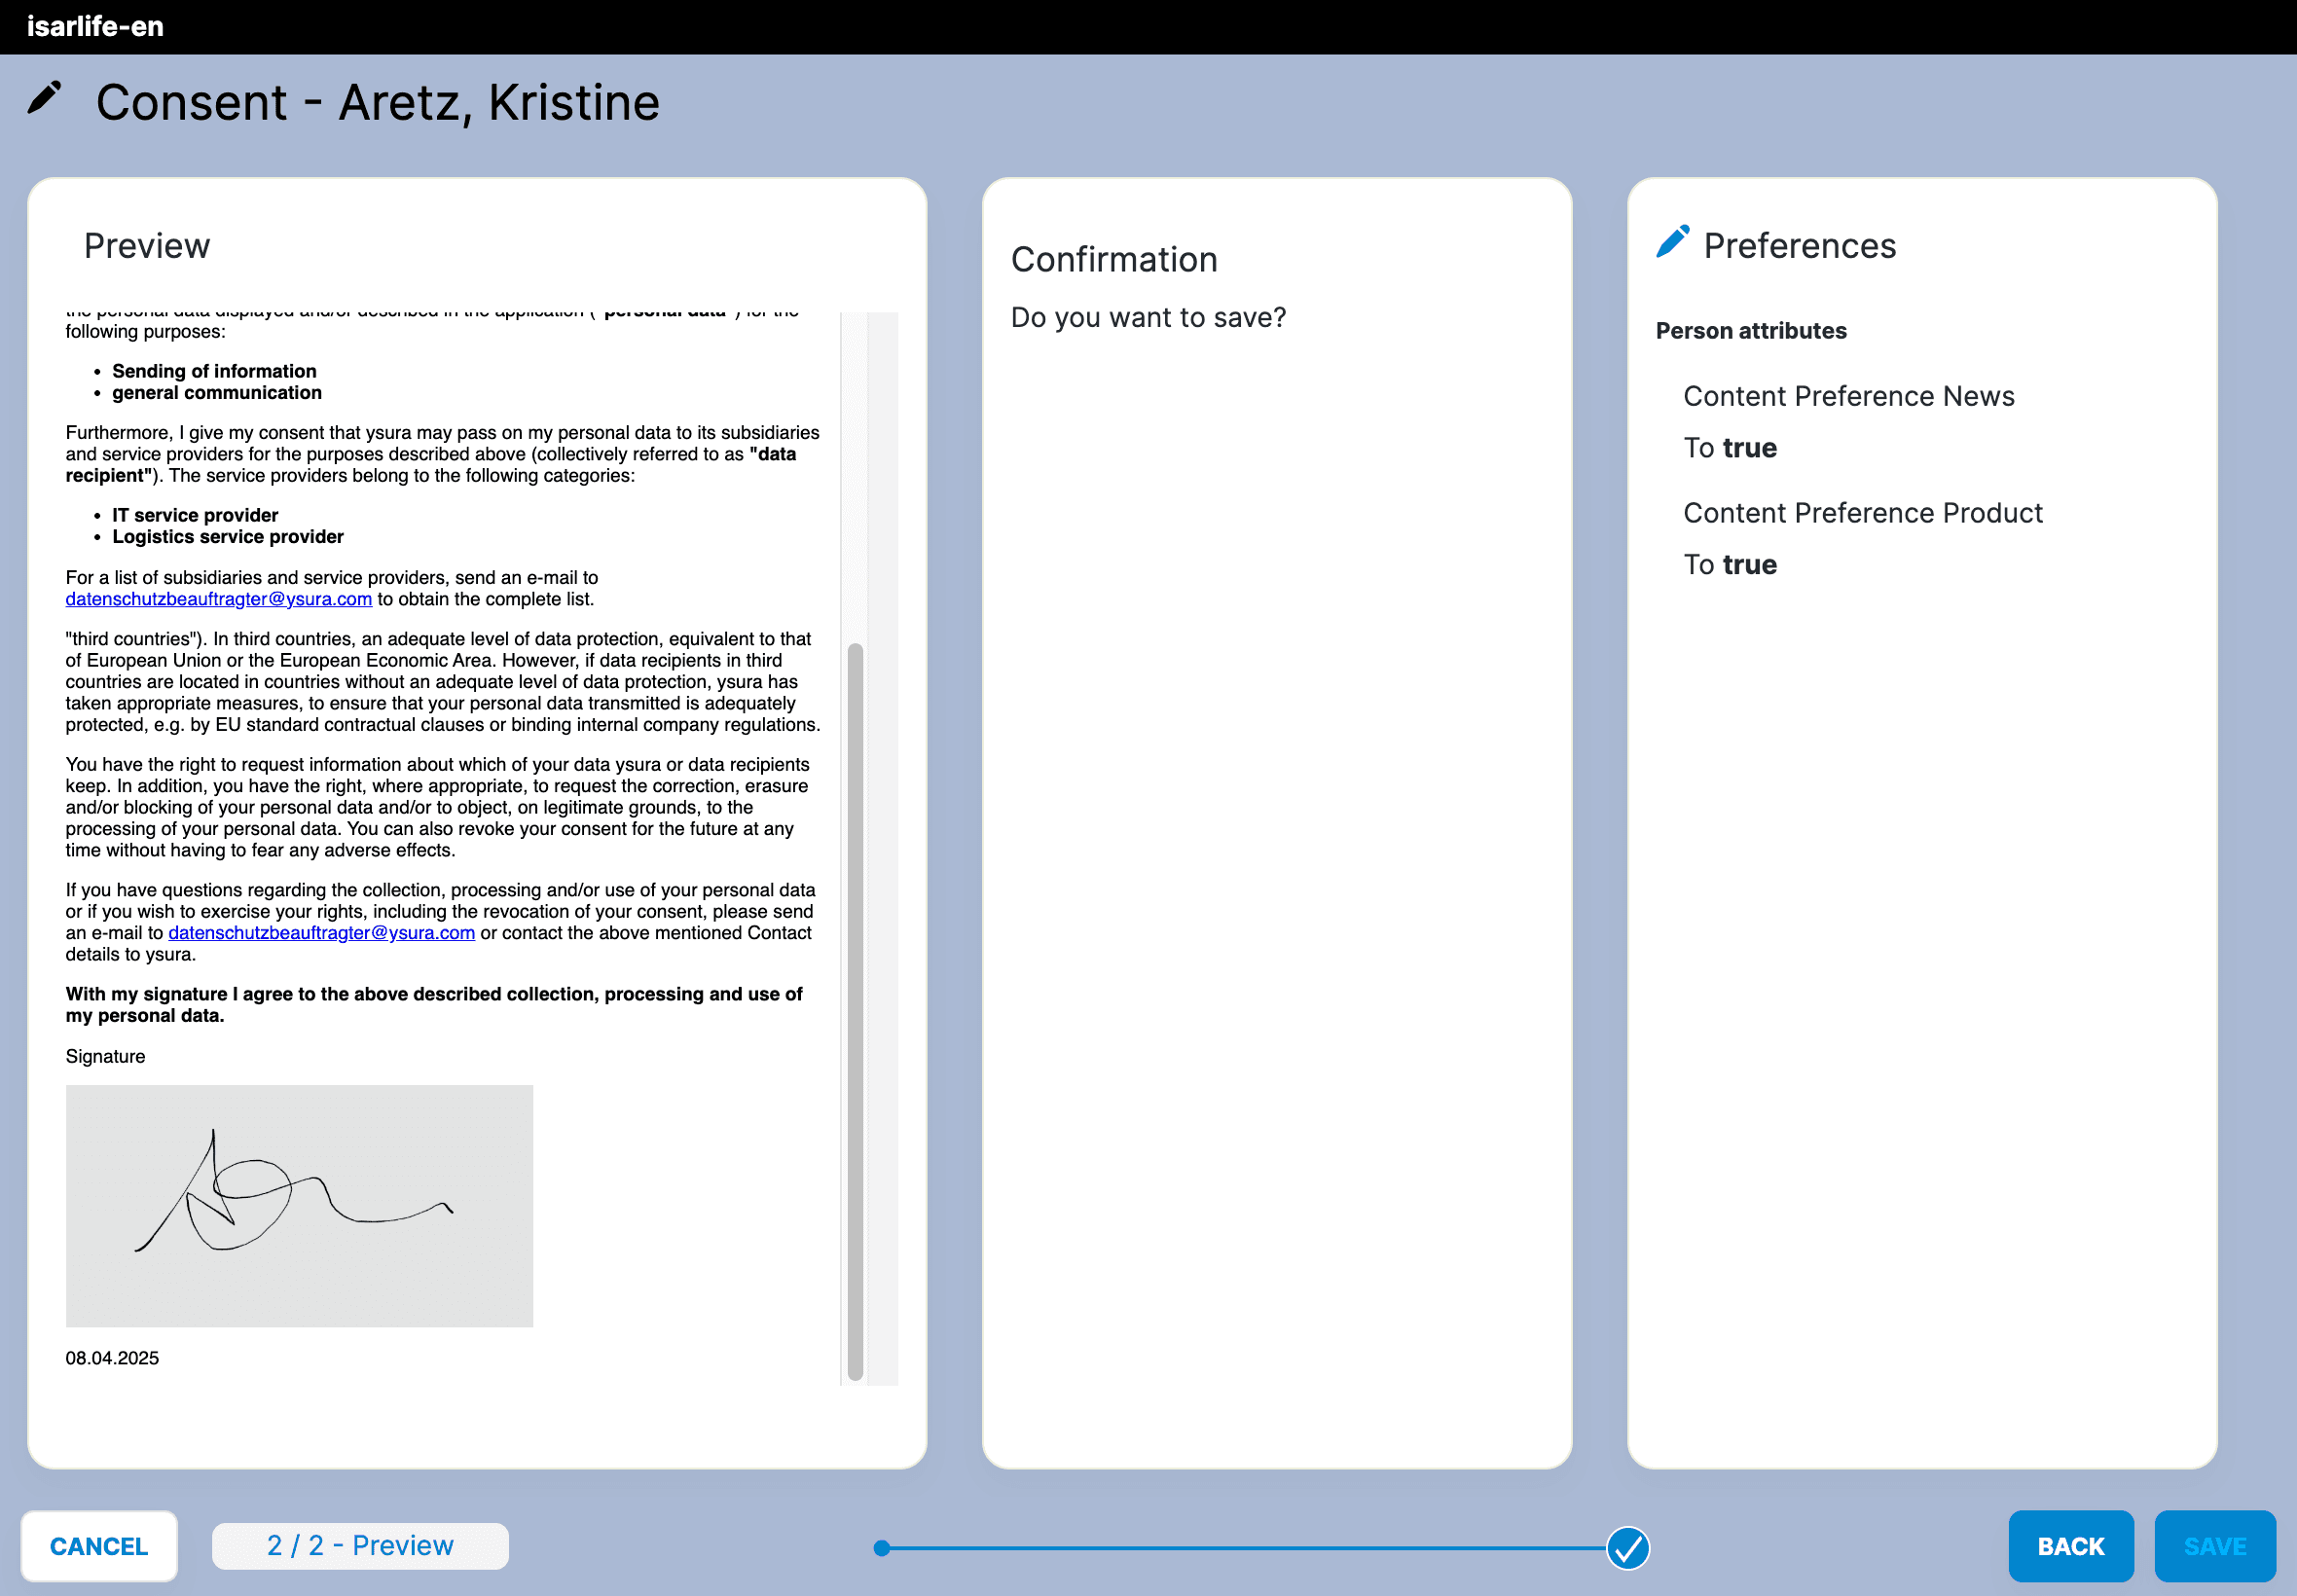The image size is (2297, 1596).
Task: Click the Person attributes section label
Action: pyautogui.click(x=1750, y=331)
